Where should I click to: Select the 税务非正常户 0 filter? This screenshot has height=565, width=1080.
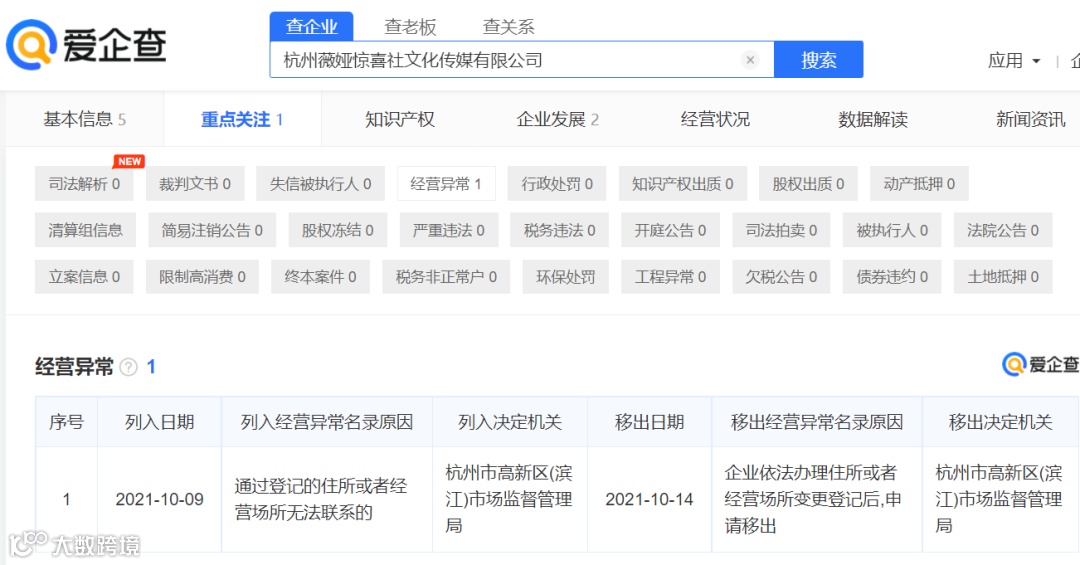(x=446, y=277)
